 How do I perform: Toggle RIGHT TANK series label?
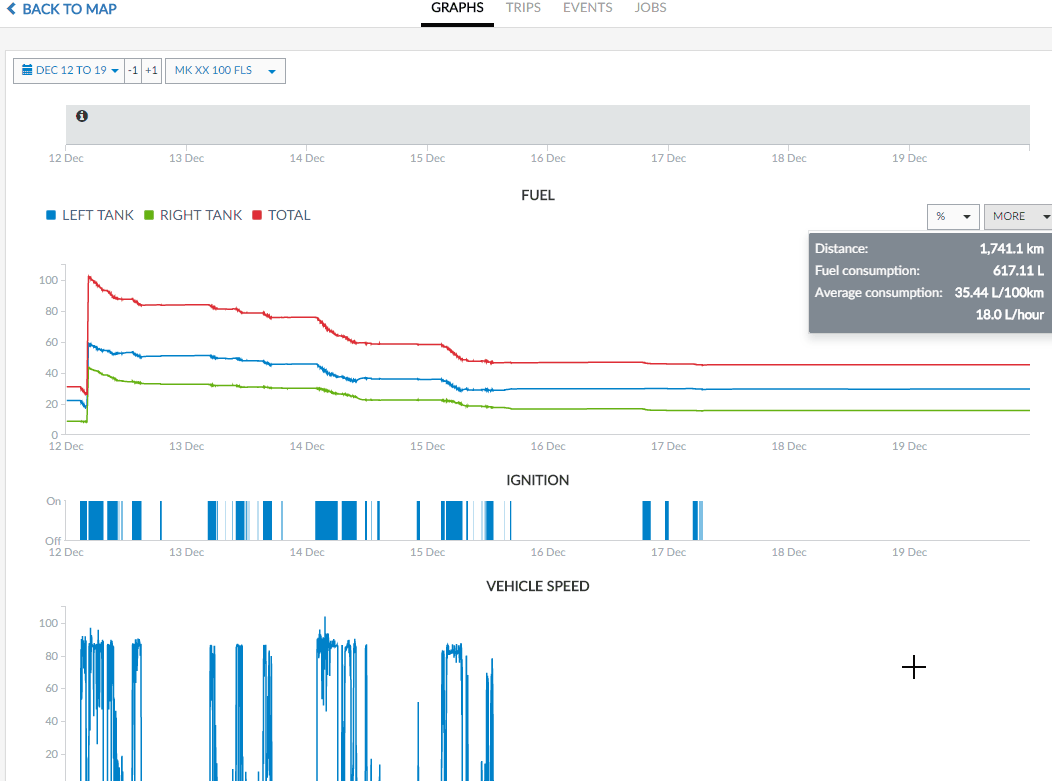(200, 215)
